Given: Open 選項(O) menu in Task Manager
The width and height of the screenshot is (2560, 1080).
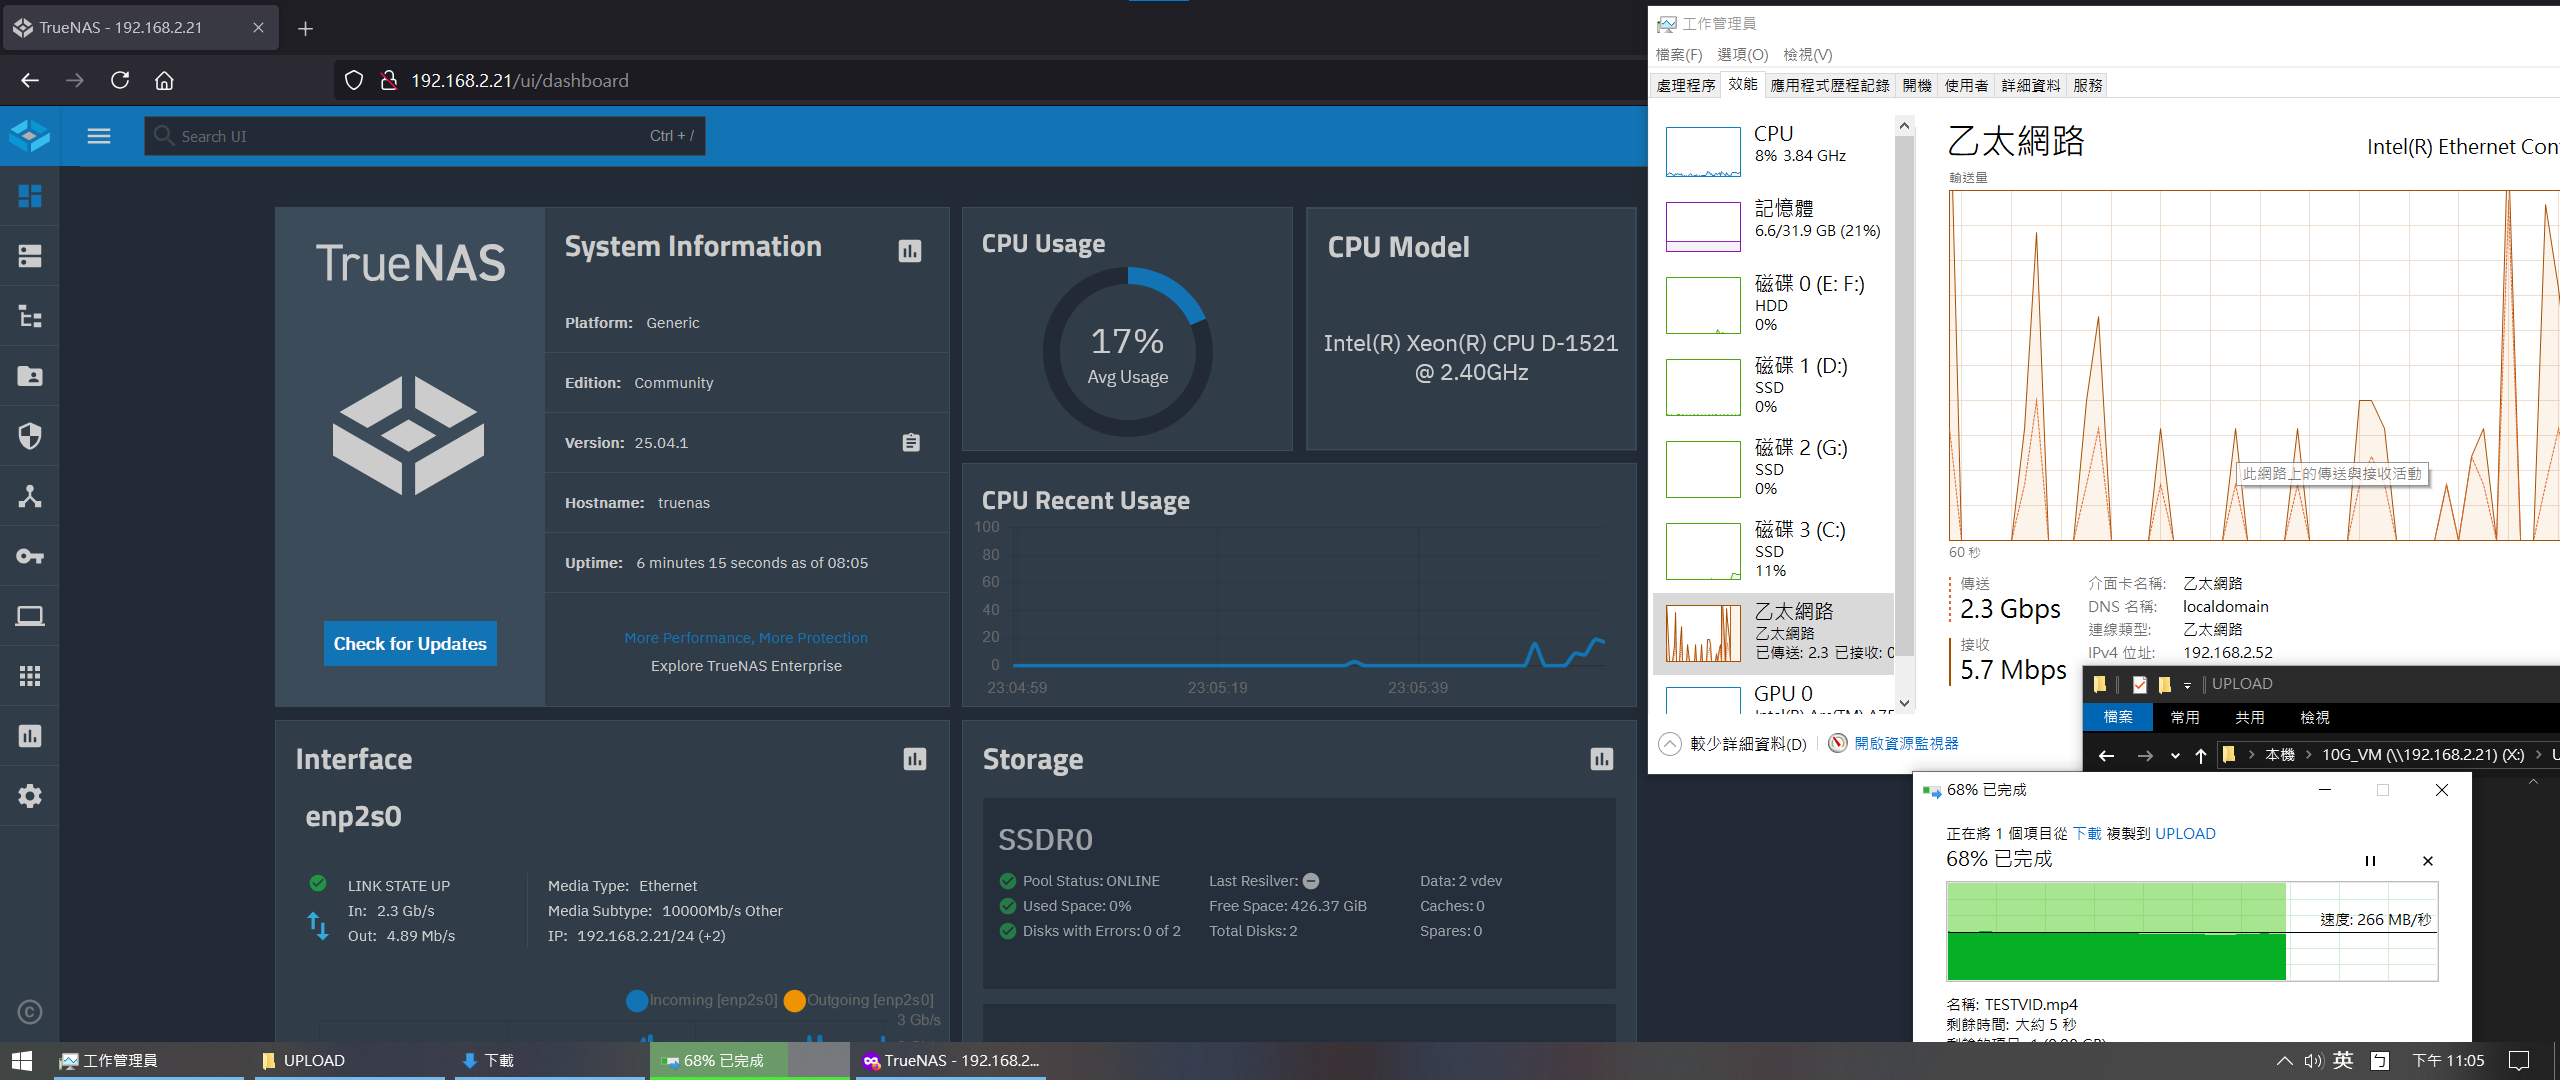Looking at the screenshot, I should pos(1742,54).
